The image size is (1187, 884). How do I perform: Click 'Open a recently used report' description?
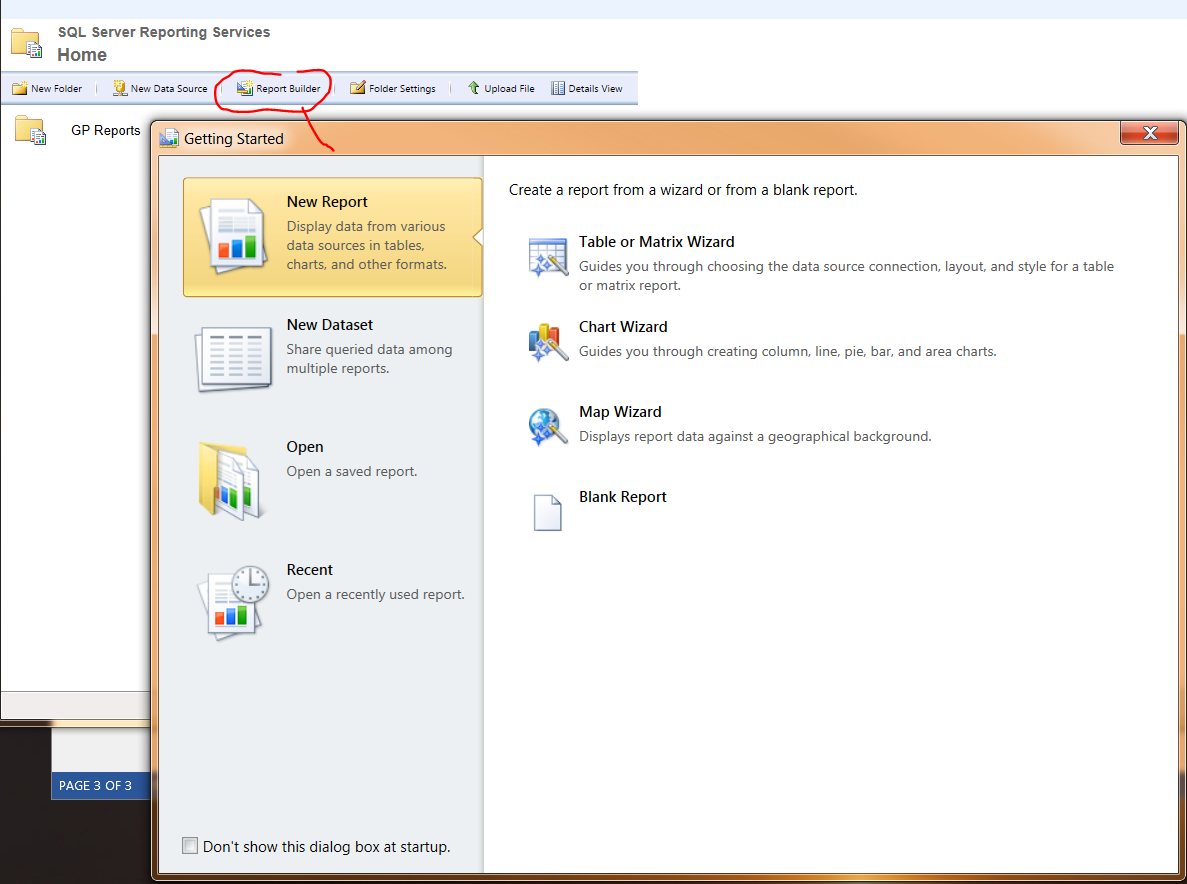pos(375,595)
